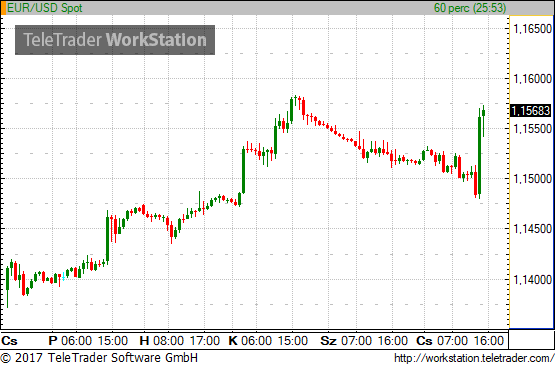This screenshot has height=367, width=555.
Task: Click the K day marker on time axis
Action: point(233,341)
